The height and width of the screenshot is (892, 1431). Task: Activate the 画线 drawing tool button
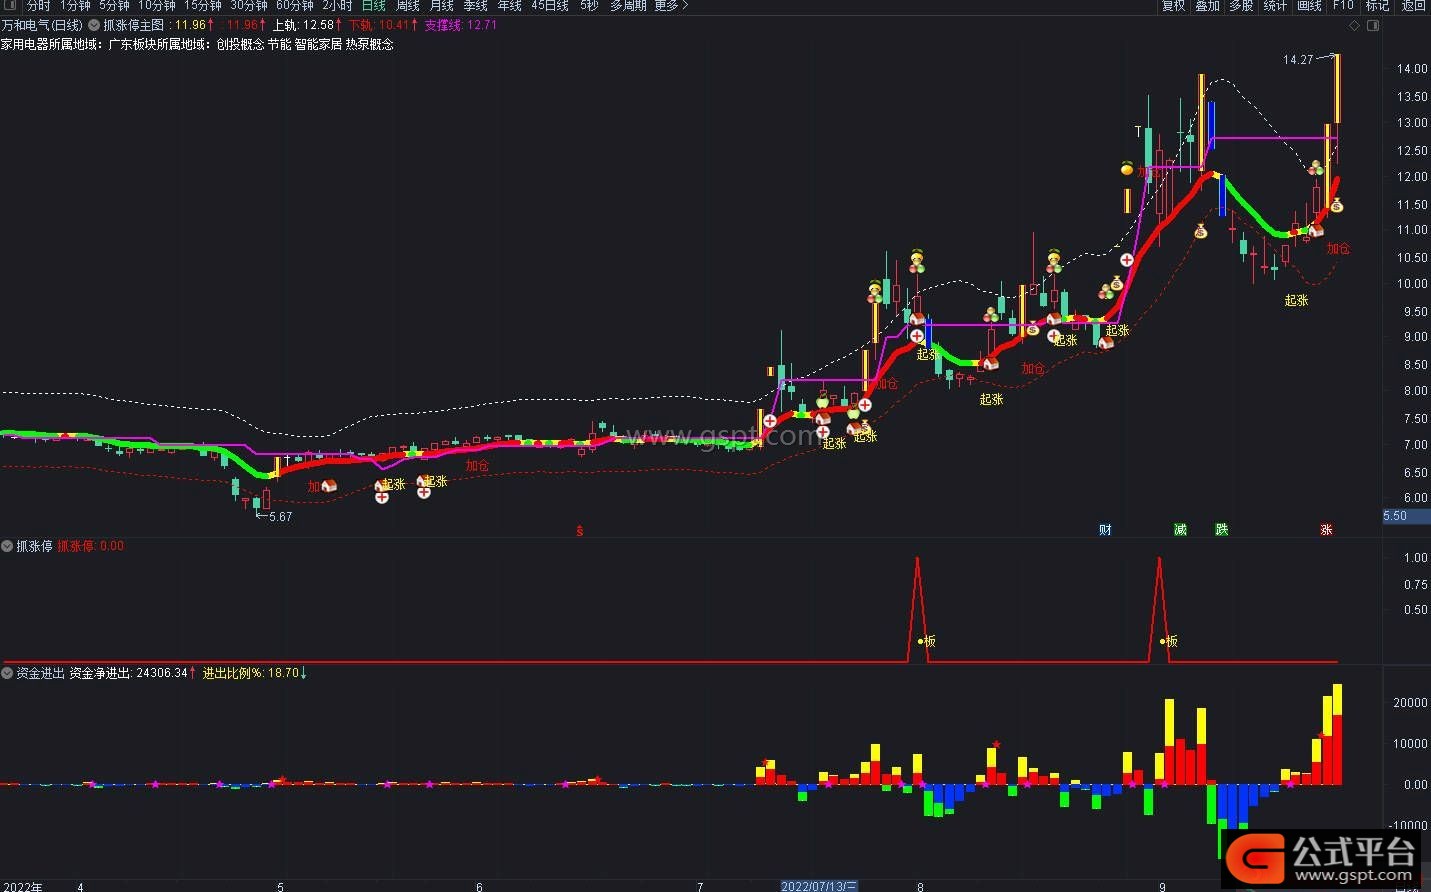[x=1309, y=5]
